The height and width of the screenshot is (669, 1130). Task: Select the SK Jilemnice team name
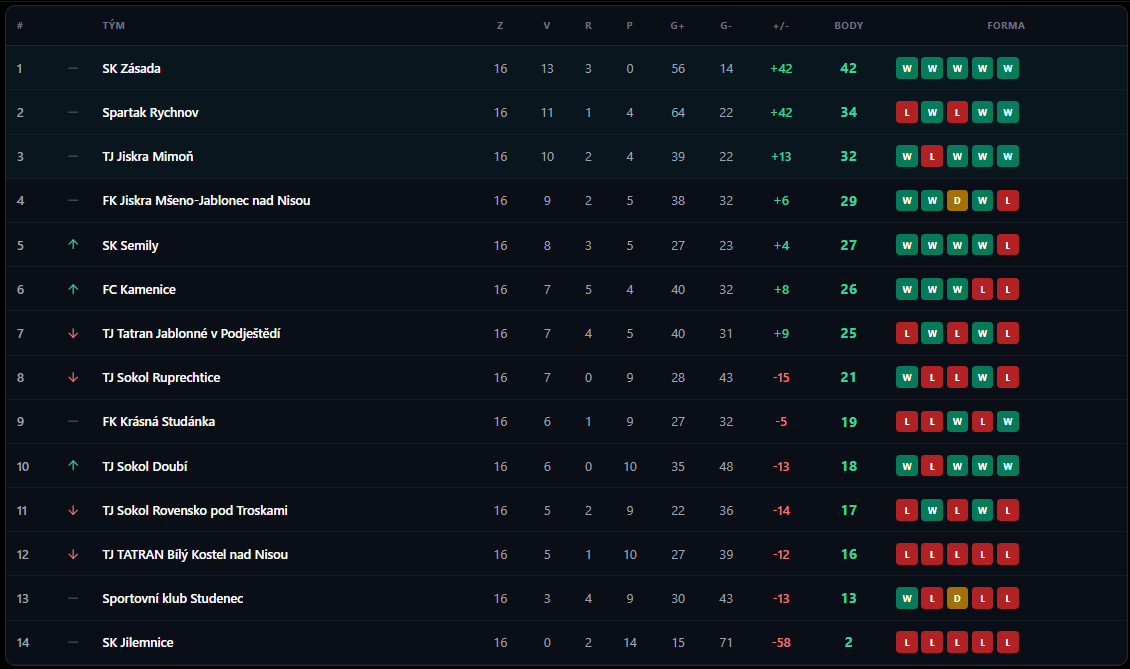(137, 642)
